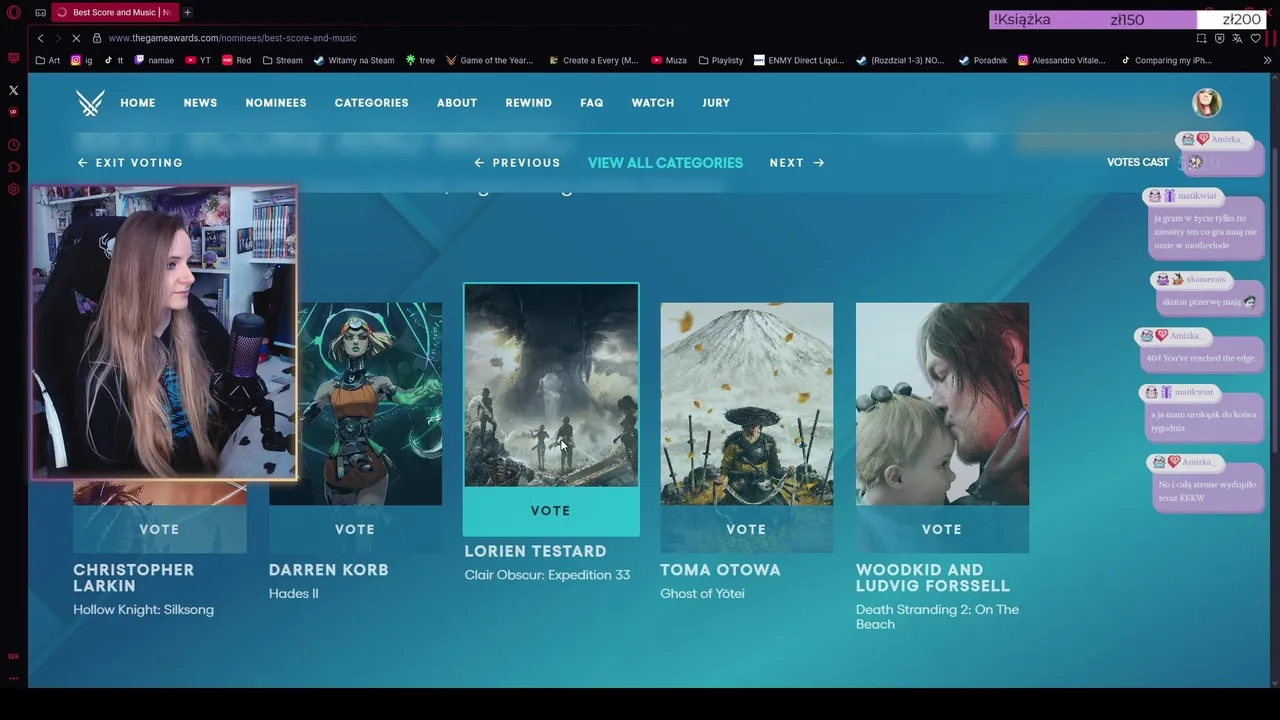
Task: Vote for Darren Korb
Action: point(355,529)
